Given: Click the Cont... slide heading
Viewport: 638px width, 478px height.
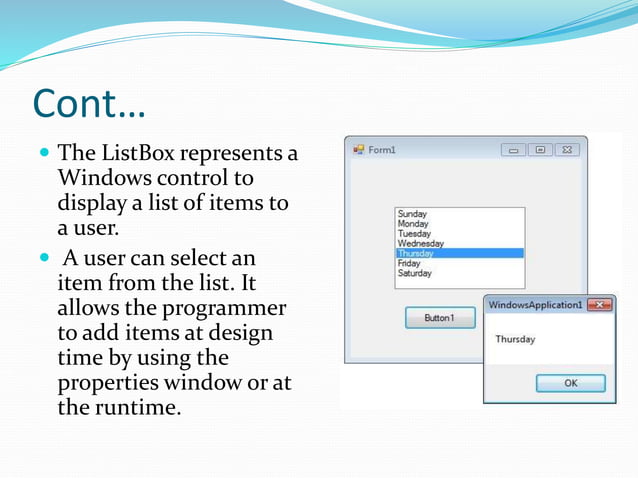Looking at the screenshot, I should pyautogui.click(x=89, y=103).
